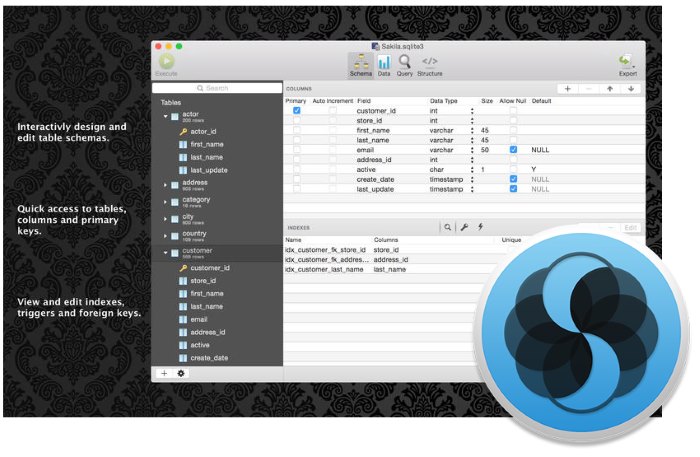Viewport: 700px width, 457px height.
Task: Open the Data view
Action: tap(384, 66)
